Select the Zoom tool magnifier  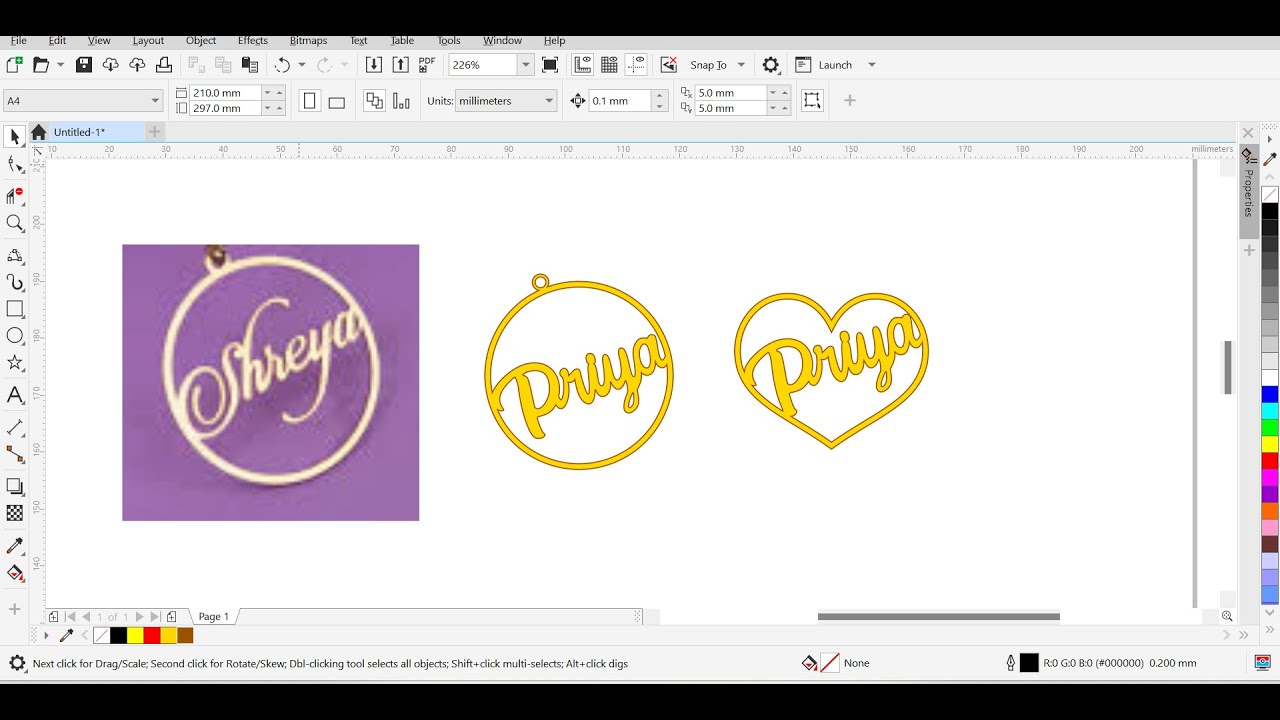[x=14, y=223]
